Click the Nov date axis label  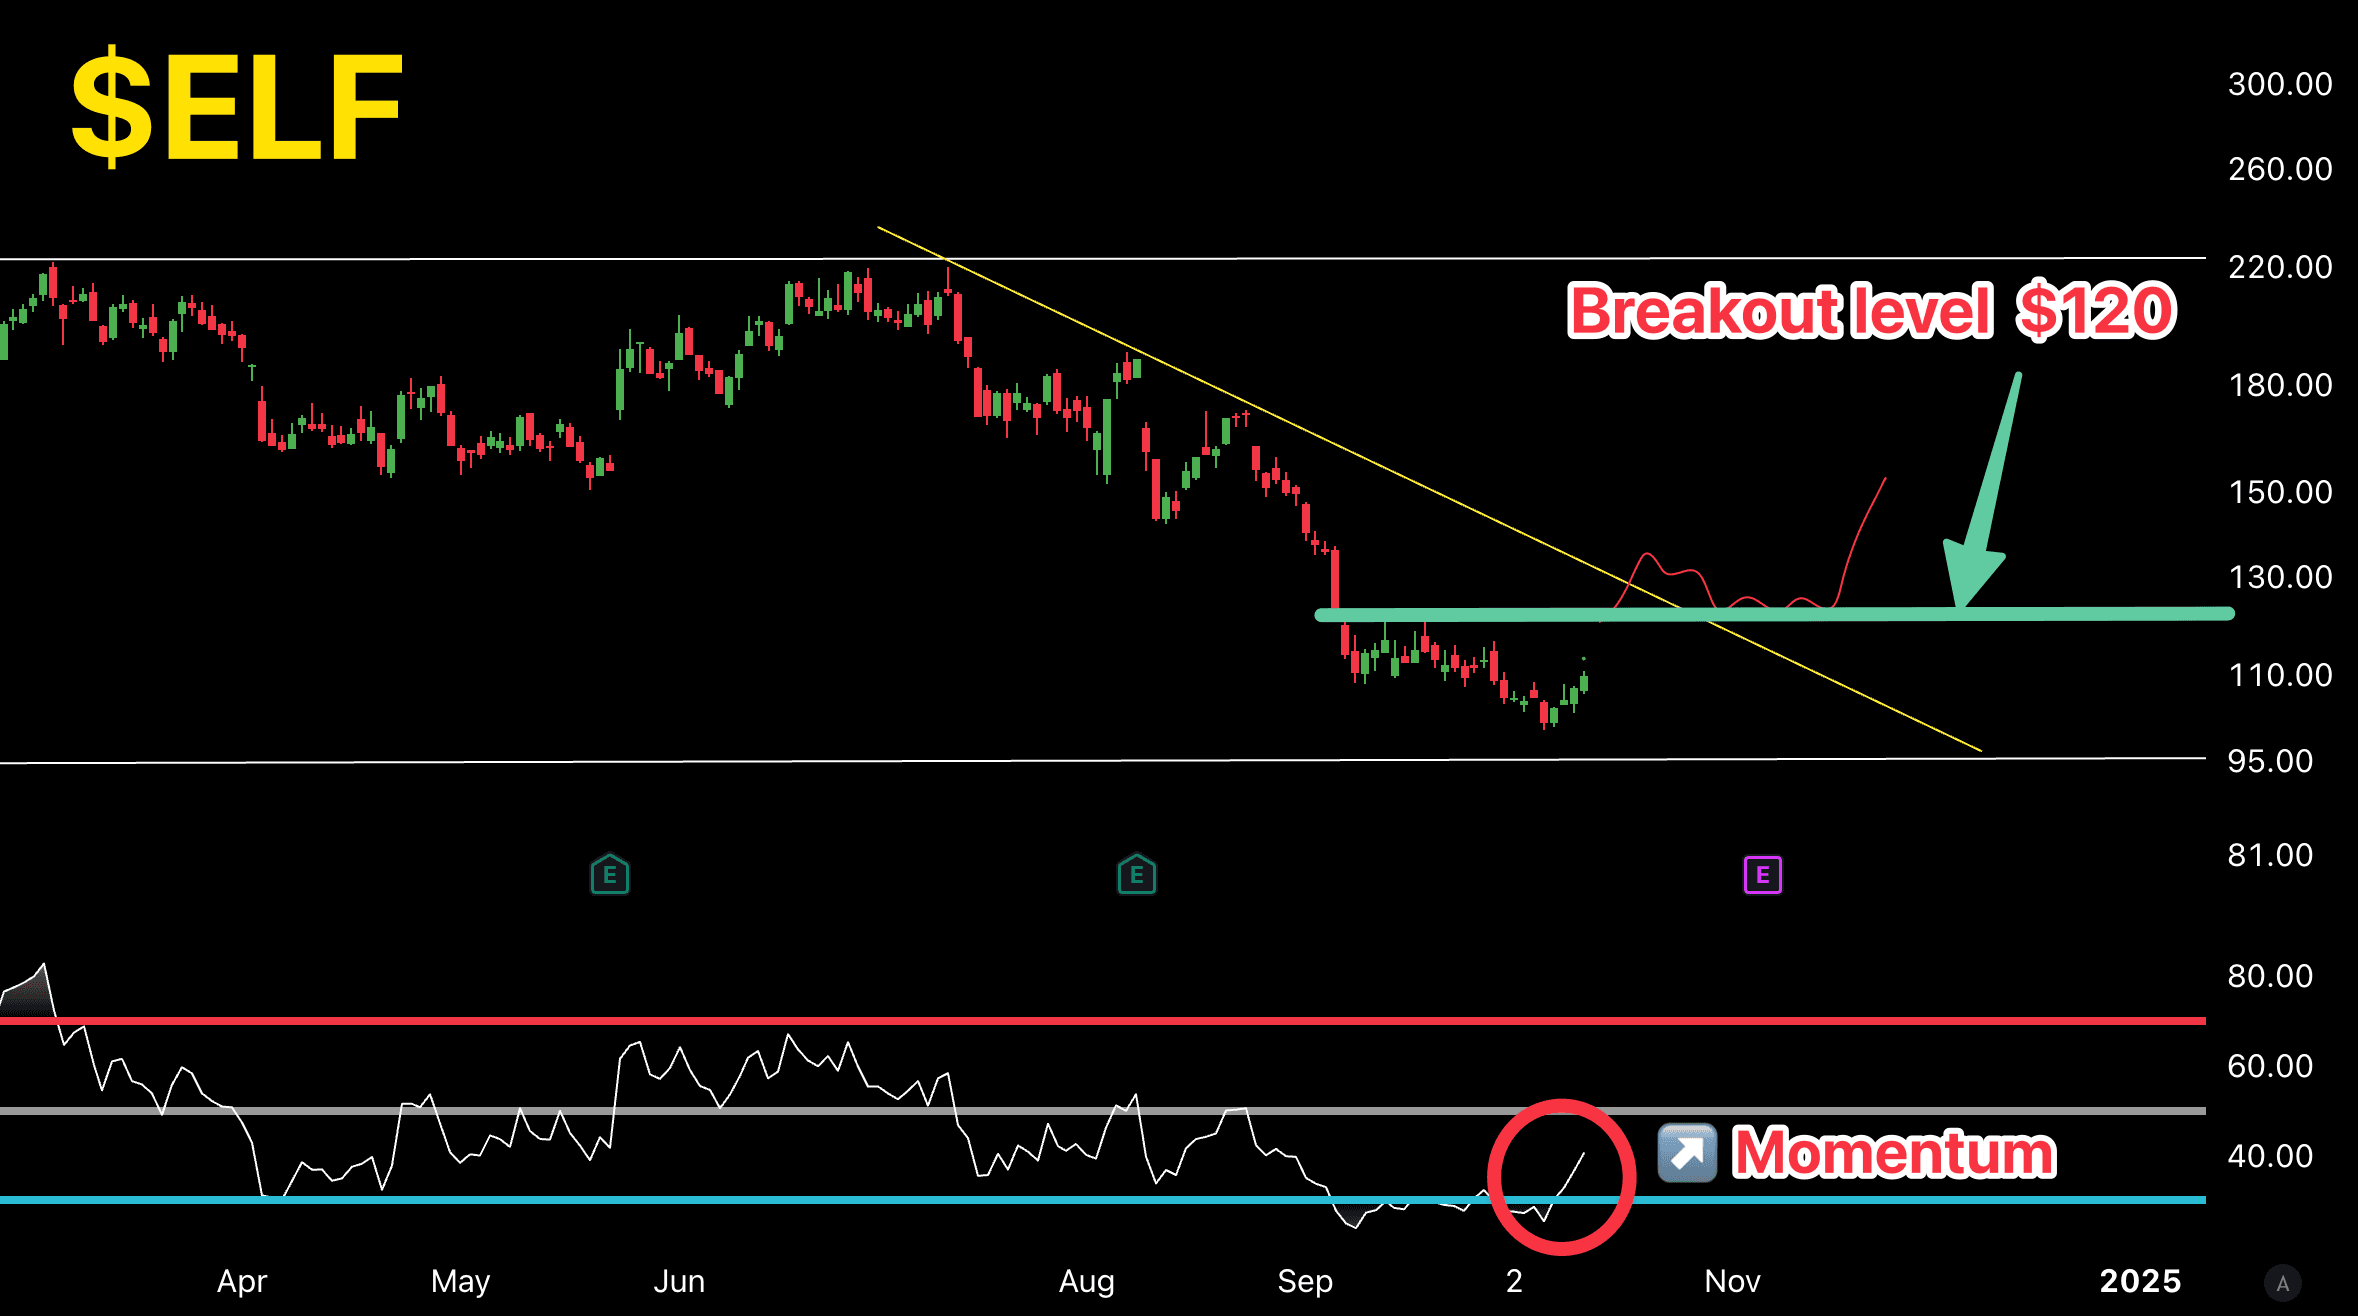click(x=1732, y=1281)
